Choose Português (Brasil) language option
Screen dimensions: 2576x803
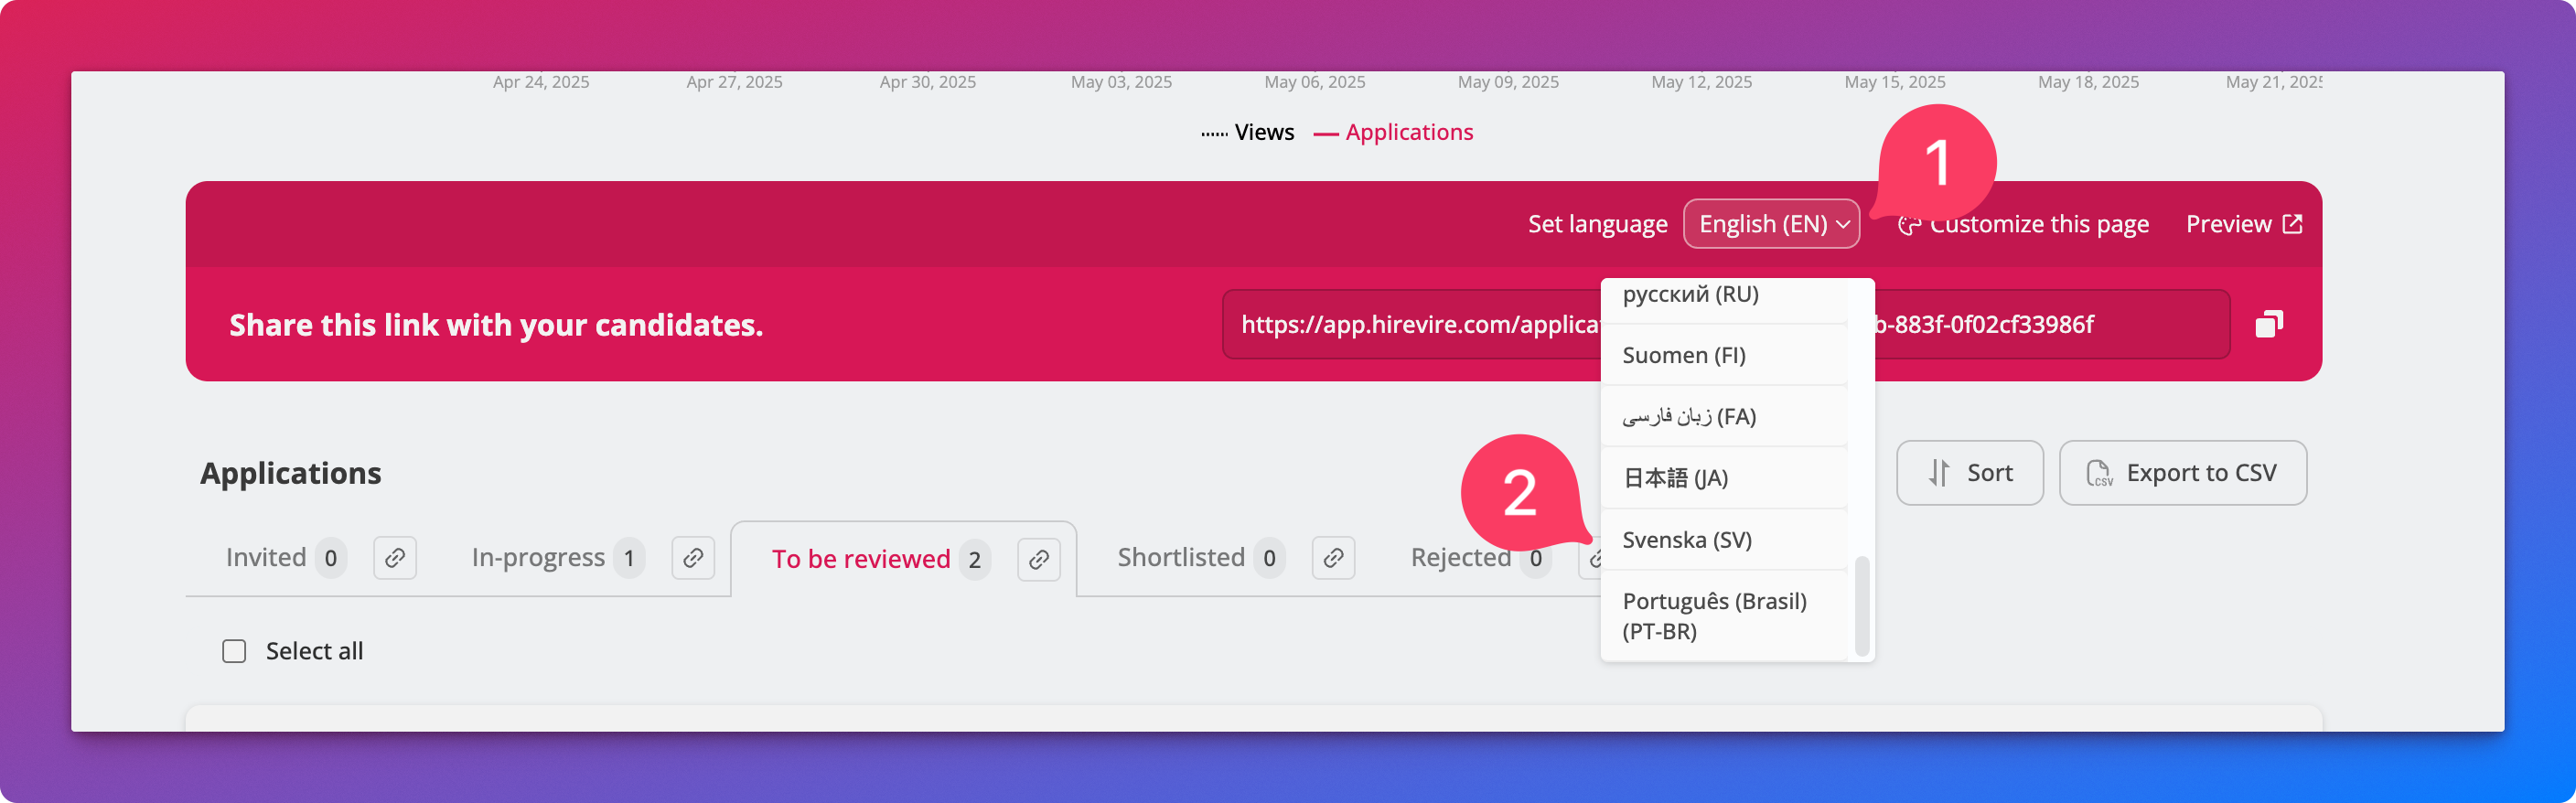click(1714, 615)
